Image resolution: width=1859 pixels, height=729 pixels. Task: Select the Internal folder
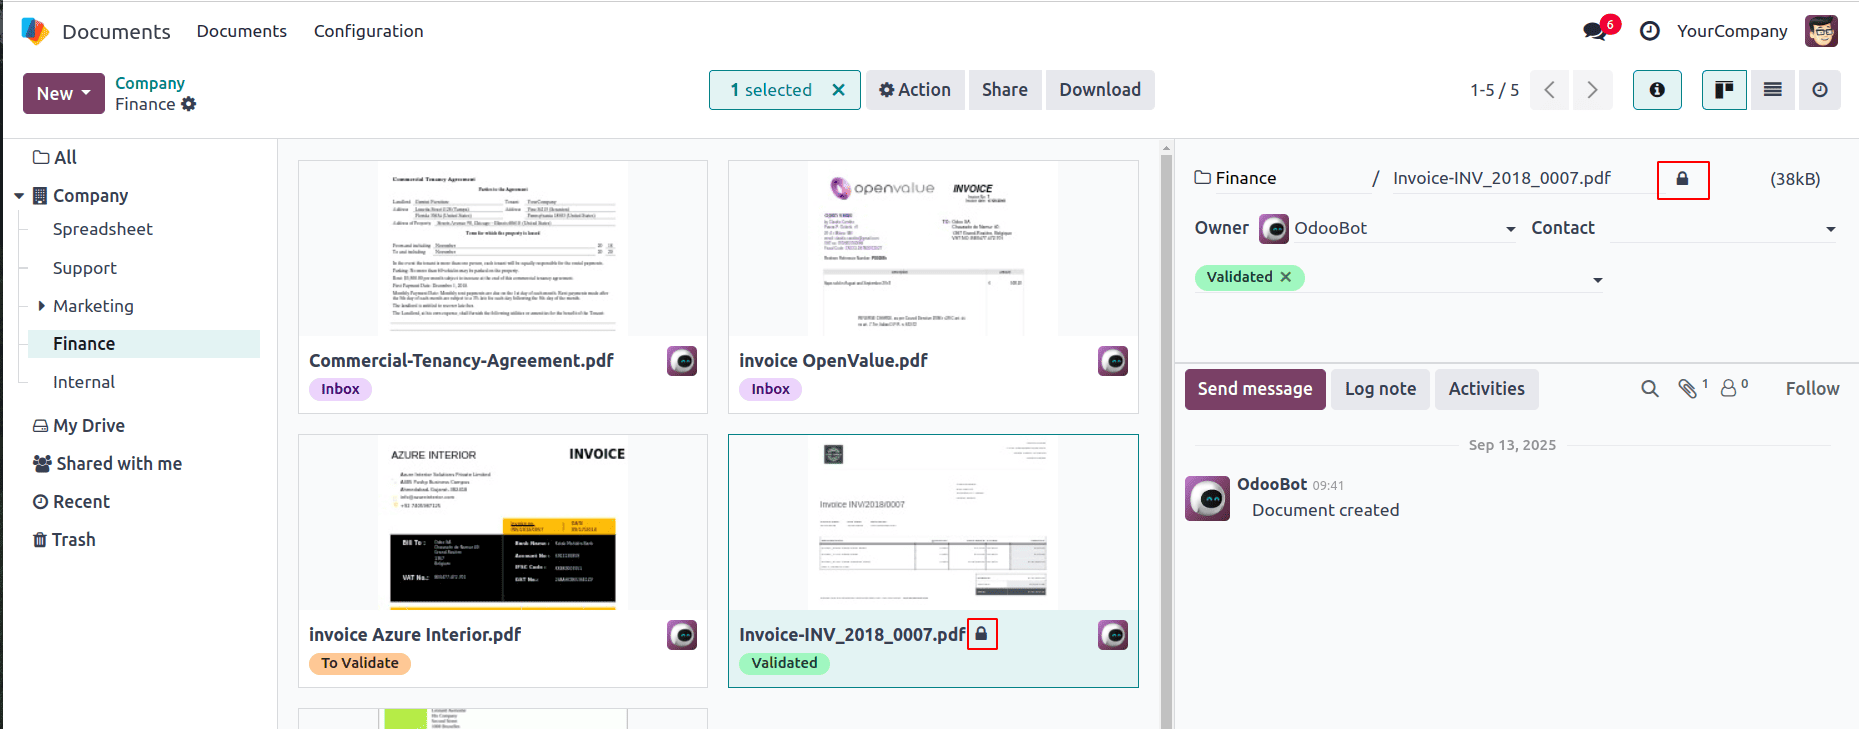pyautogui.click(x=84, y=382)
